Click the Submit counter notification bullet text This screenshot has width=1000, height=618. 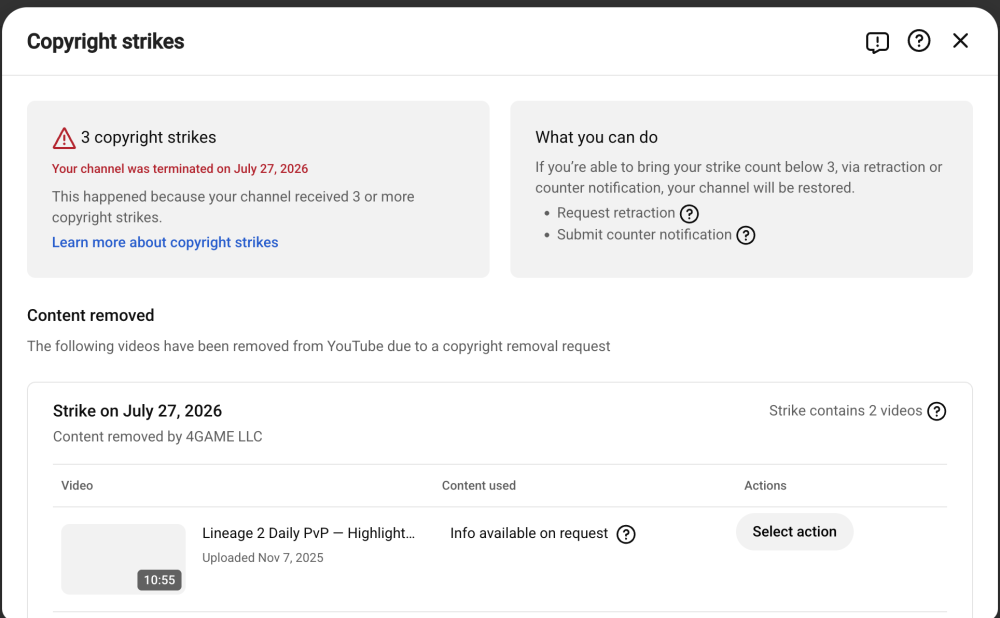pyautogui.click(x=644, y=235)
